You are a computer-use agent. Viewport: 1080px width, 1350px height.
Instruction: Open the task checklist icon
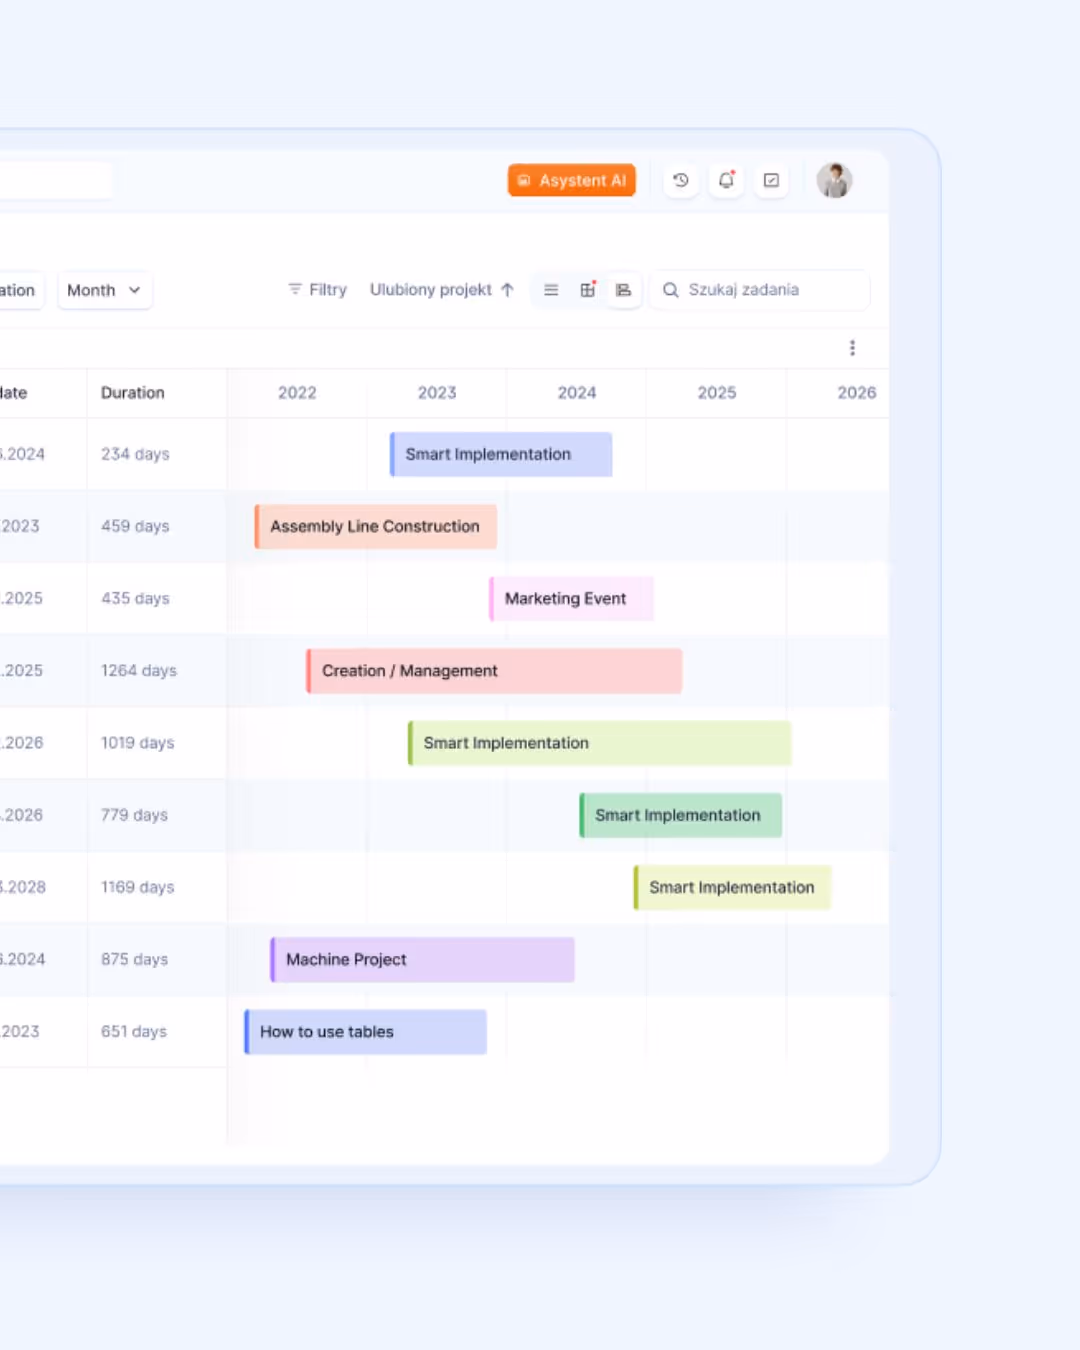pos(771,180)
